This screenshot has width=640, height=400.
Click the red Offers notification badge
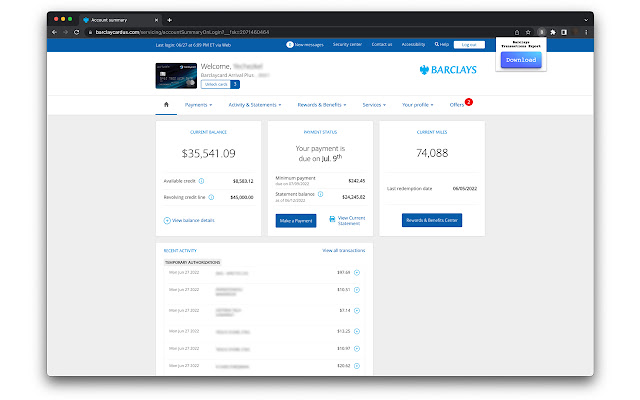tap(469, 102)
